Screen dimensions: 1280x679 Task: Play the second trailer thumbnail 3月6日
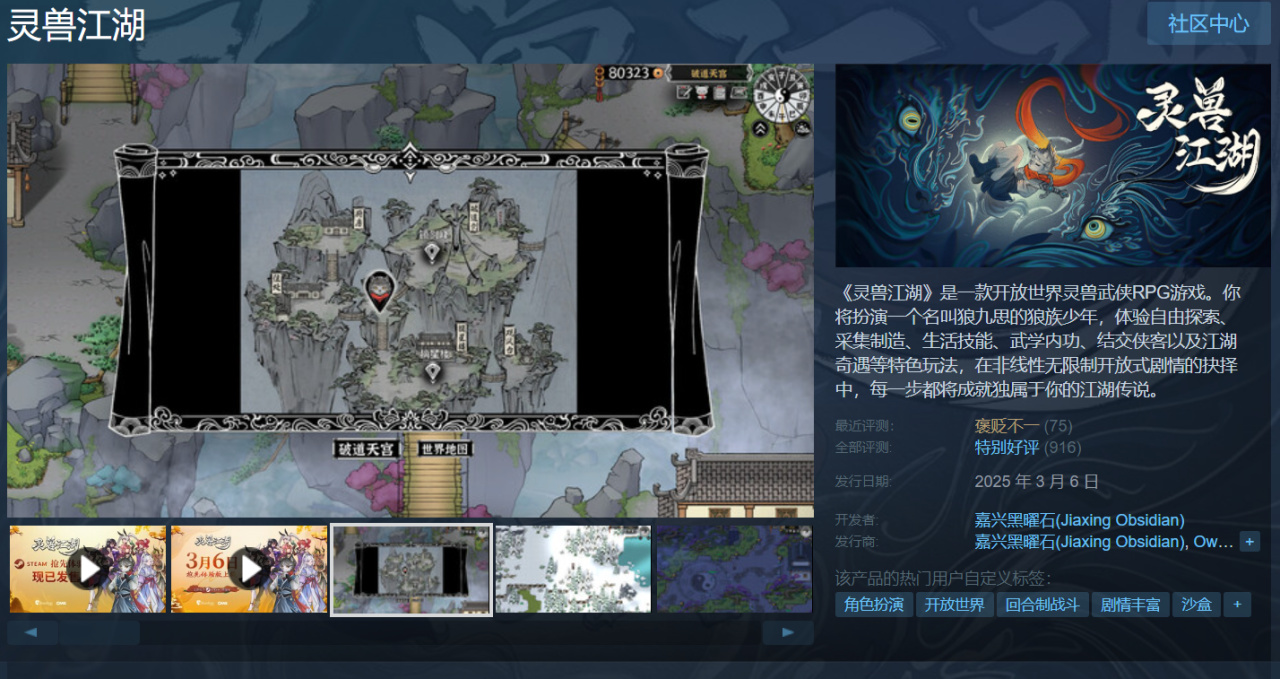(249, 569)
